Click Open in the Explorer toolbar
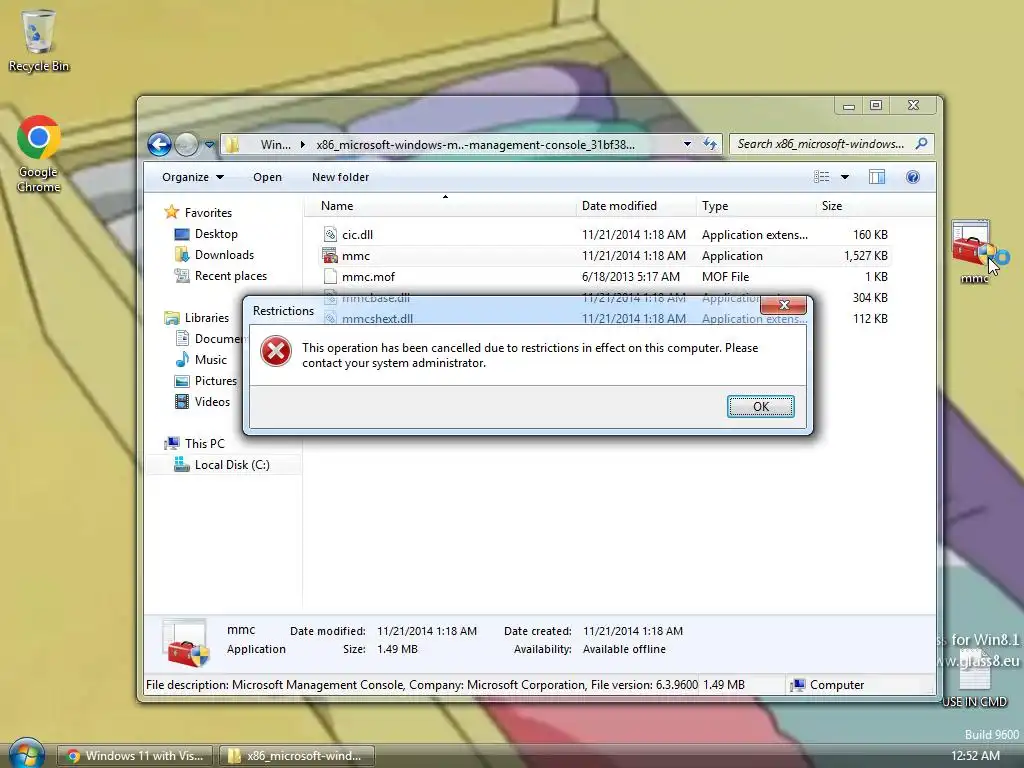 click(267, 177)
